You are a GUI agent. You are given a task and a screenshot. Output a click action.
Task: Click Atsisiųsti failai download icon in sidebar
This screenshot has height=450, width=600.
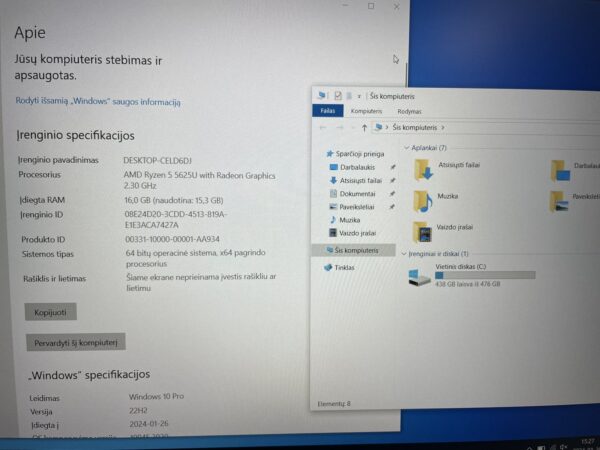coord(333,180)
